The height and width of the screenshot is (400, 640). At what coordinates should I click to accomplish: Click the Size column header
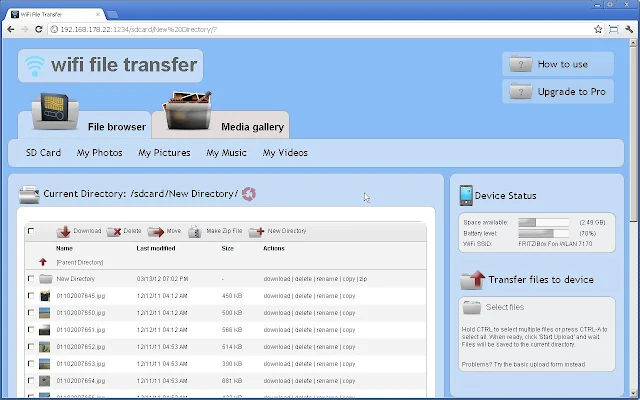pyautogui.click(x=227, y=248)
